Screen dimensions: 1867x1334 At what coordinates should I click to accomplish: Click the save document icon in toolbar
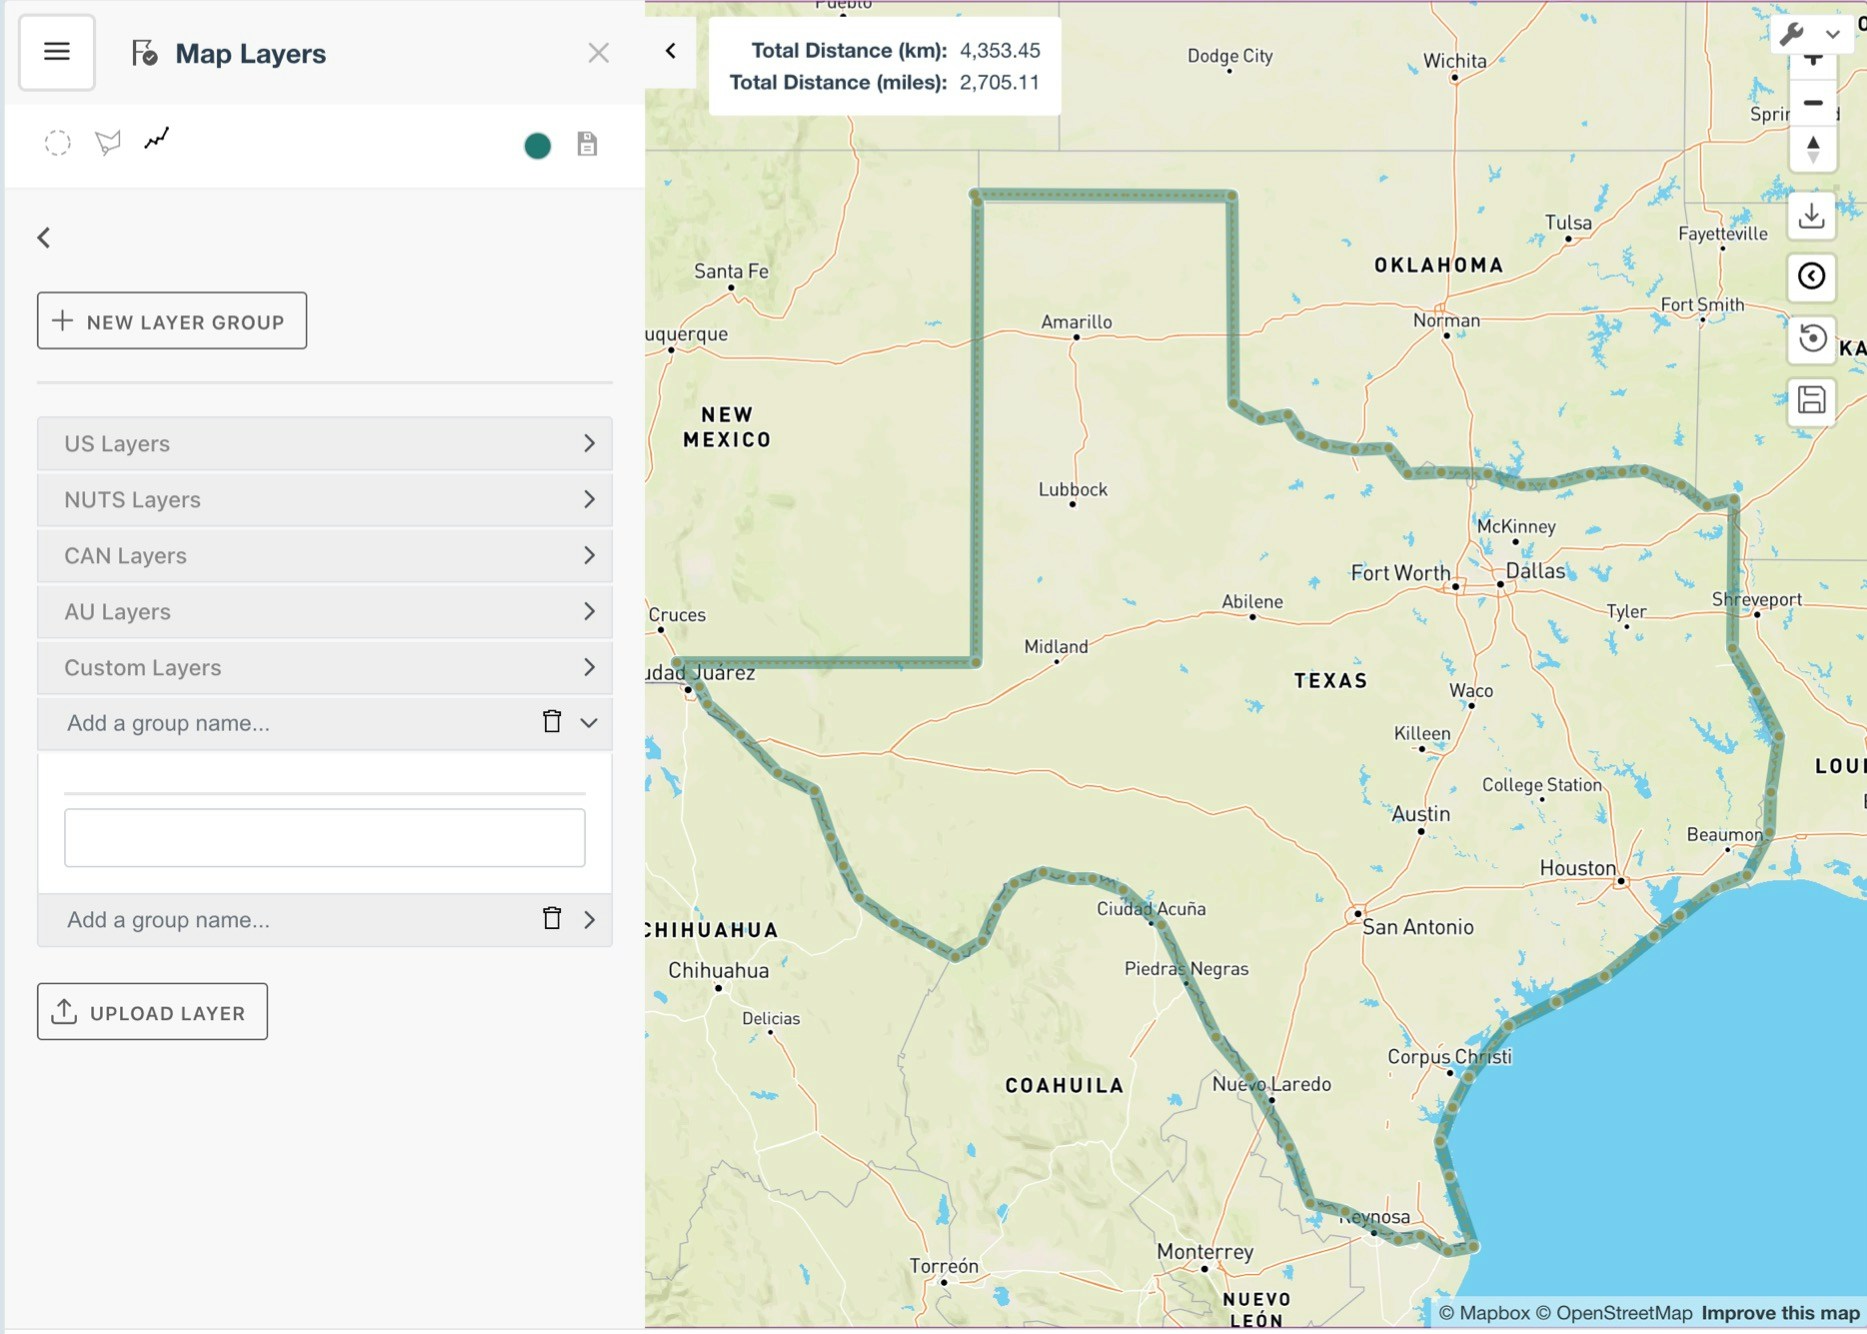587,144
